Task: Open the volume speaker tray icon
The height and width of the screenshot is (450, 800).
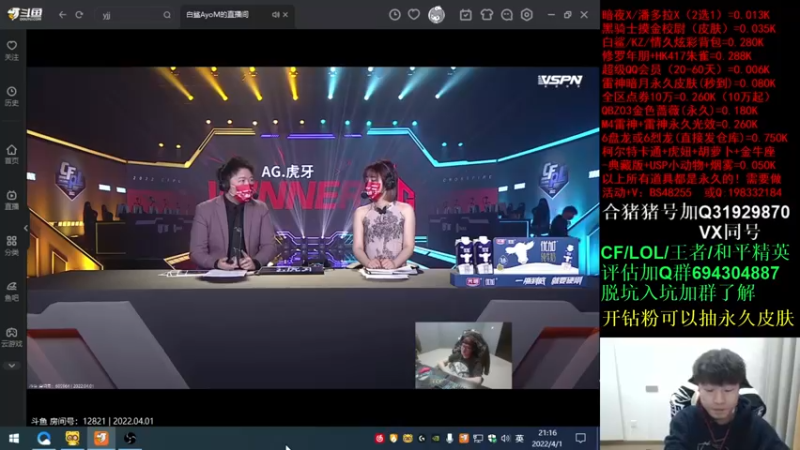Action: coord(505,438)
